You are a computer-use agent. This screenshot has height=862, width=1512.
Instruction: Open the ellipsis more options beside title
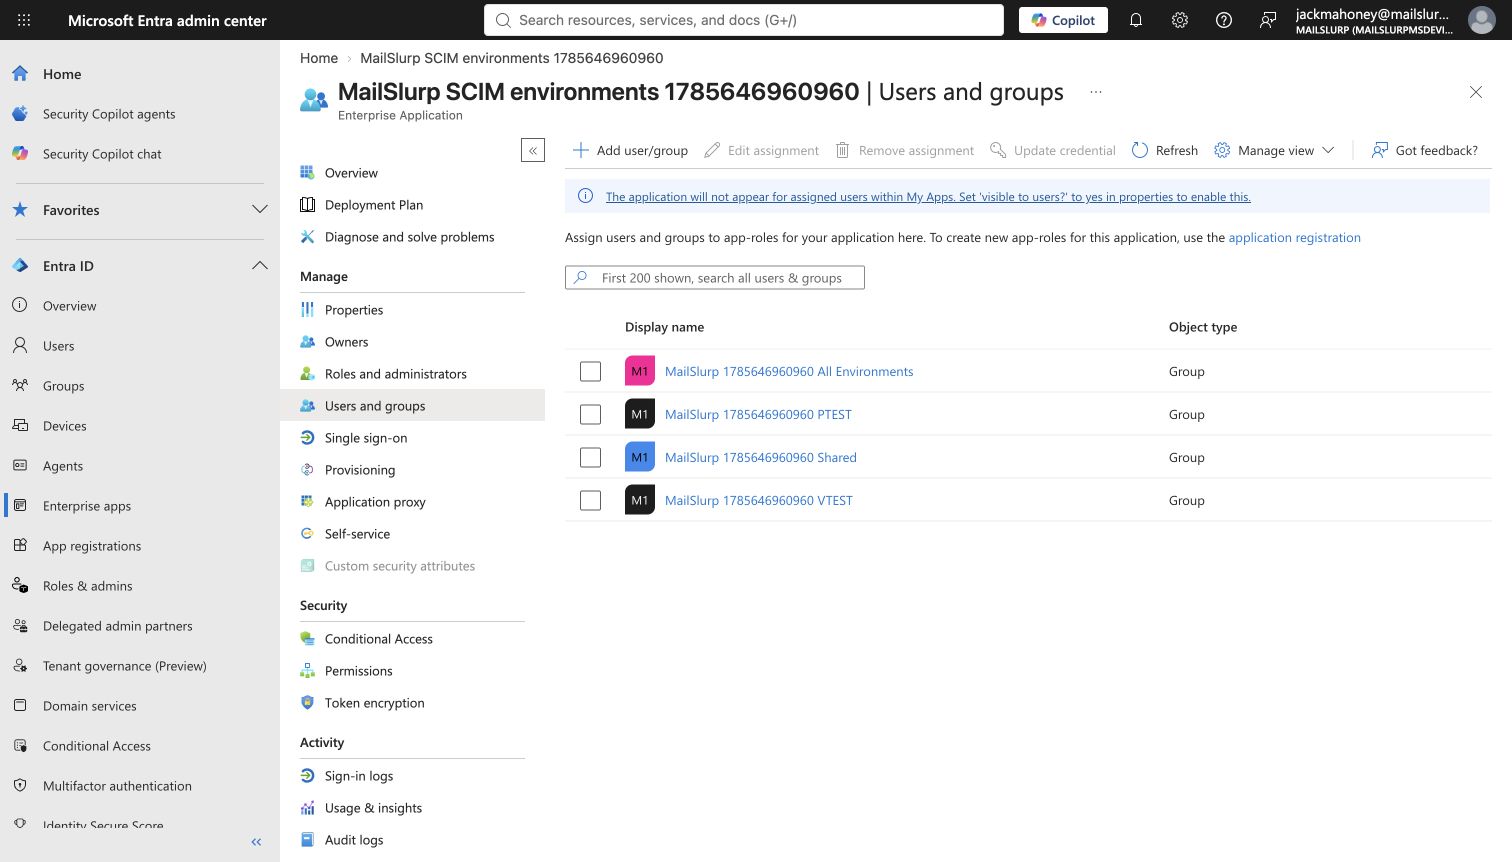pos(1096,92)
